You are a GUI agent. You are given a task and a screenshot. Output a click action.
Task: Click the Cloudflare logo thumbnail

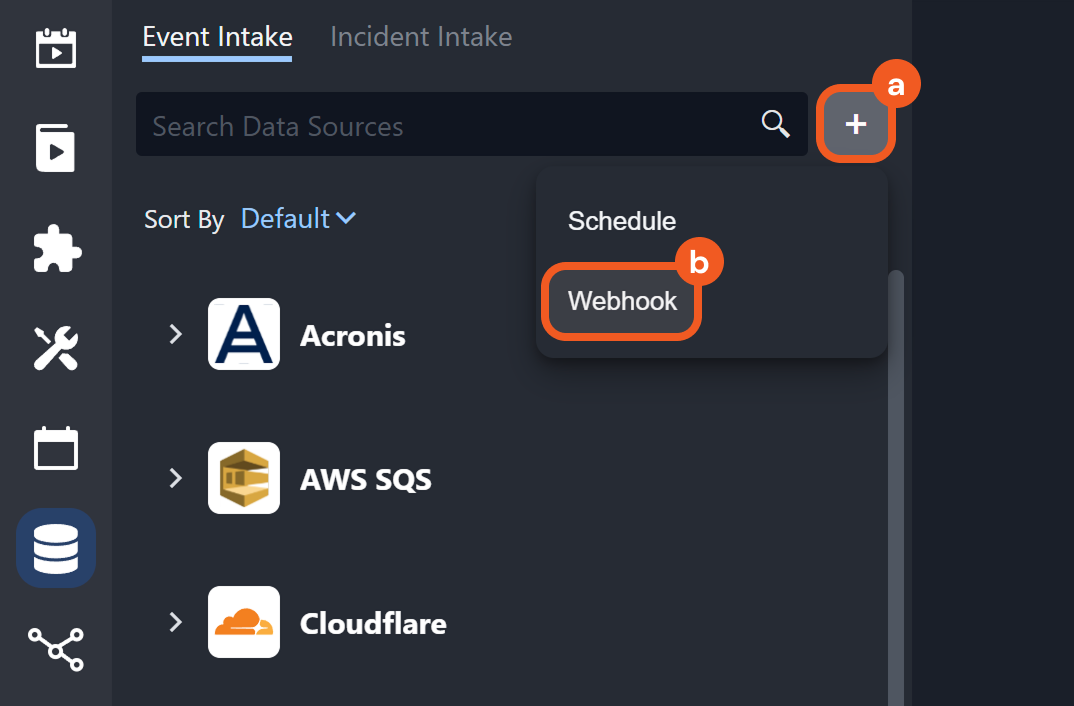tap(244, 622)
